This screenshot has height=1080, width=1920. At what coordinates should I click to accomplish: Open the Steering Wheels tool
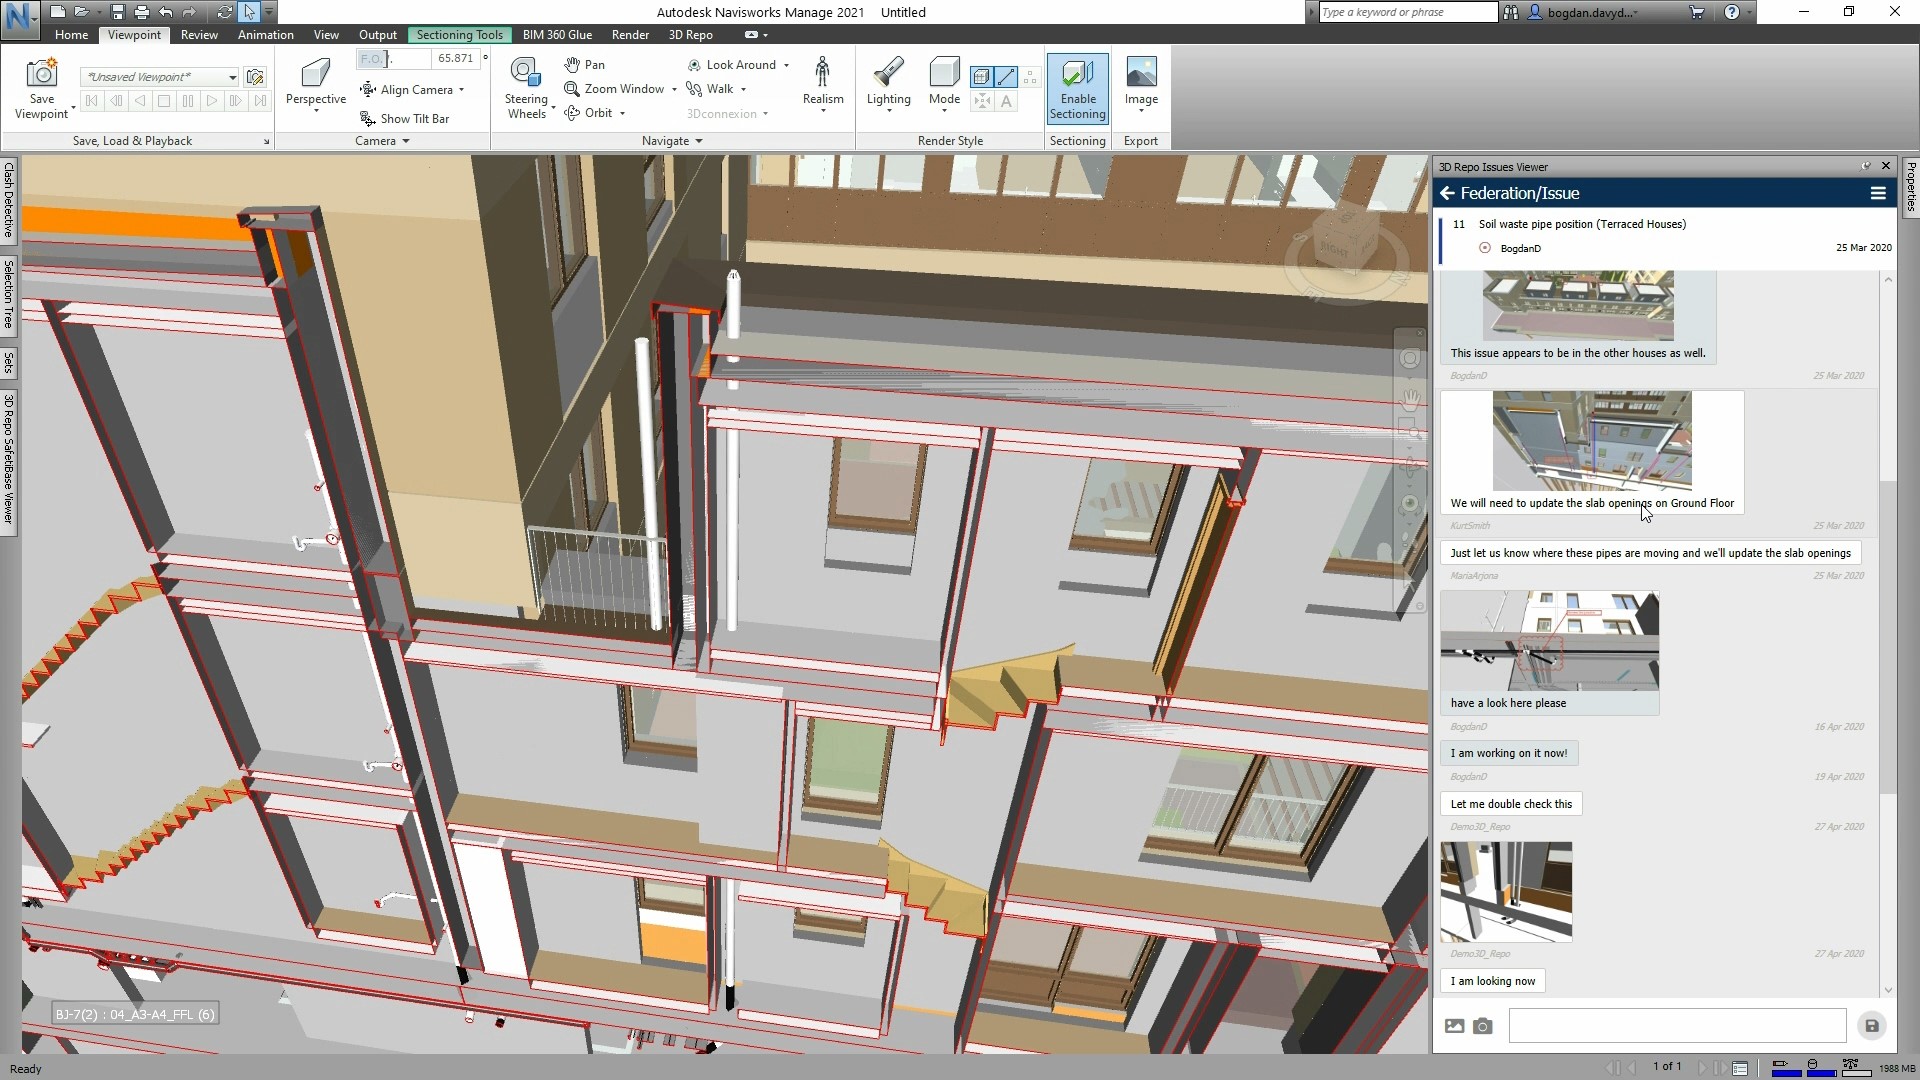525,74
